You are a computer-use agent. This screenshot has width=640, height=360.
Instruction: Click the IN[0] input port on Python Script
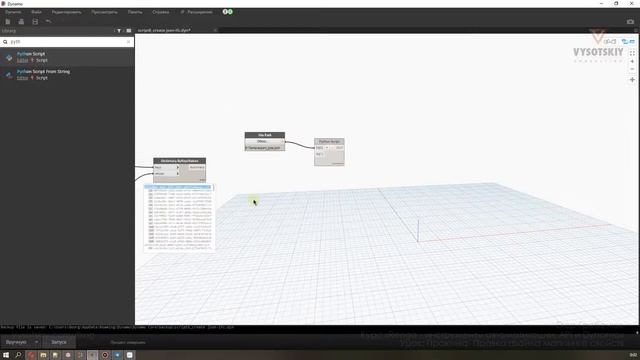point(320,148)
